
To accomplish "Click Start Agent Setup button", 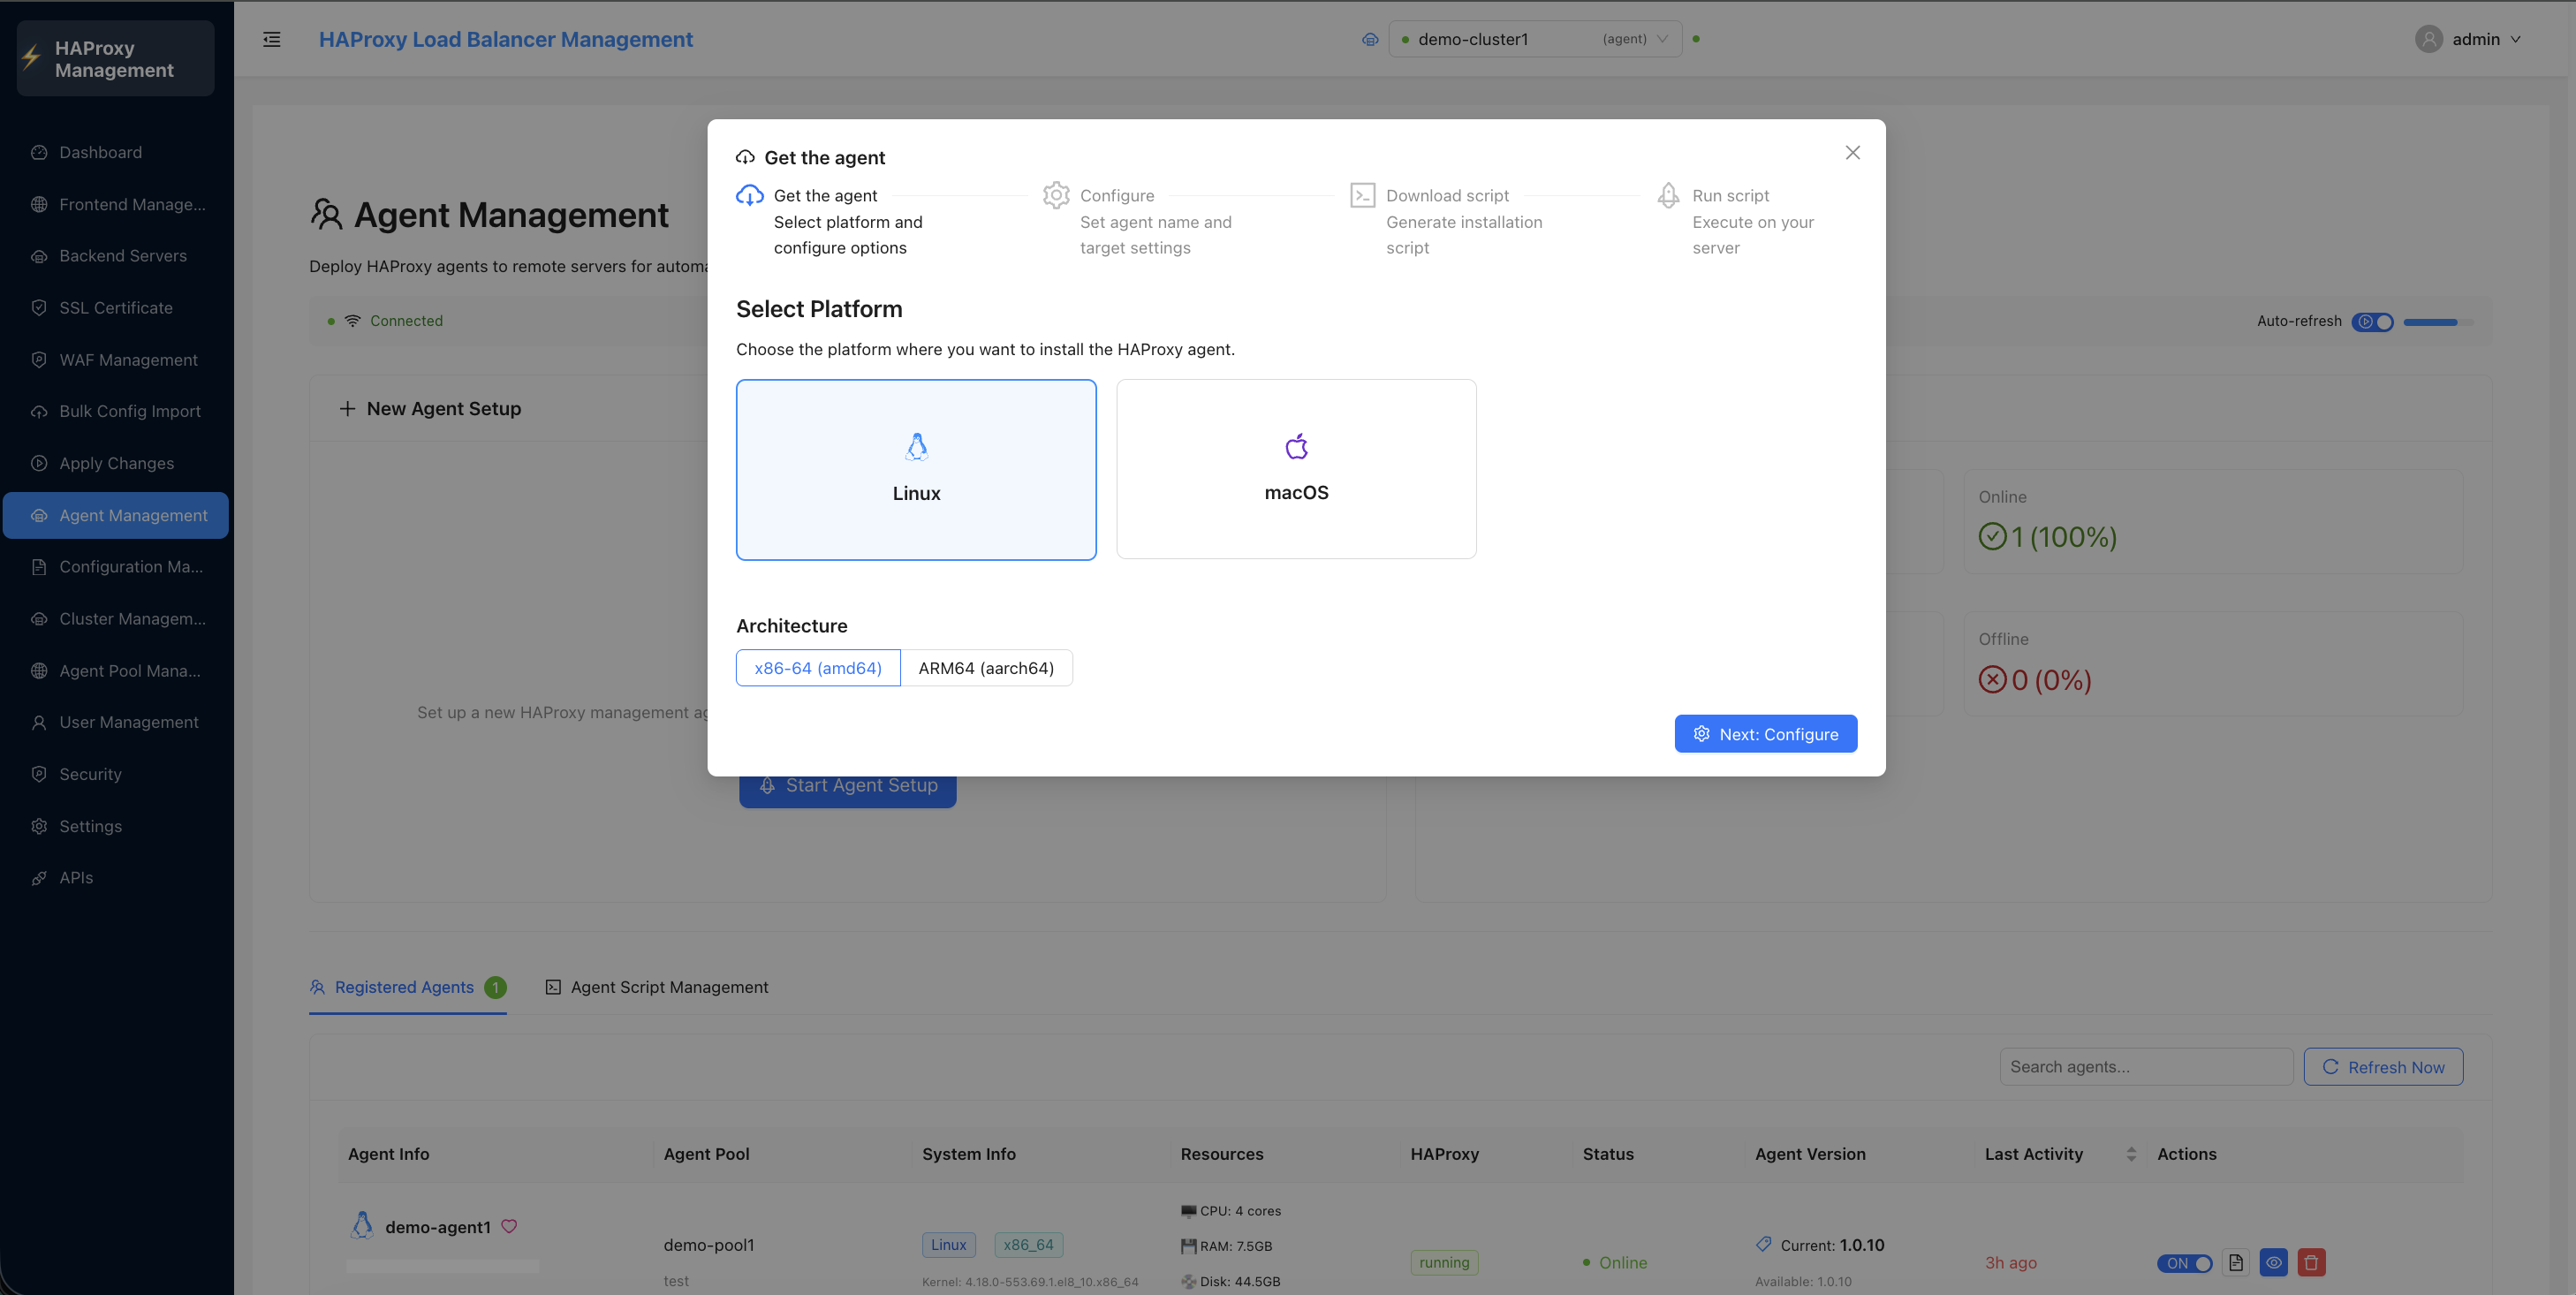I will [848, 787].
